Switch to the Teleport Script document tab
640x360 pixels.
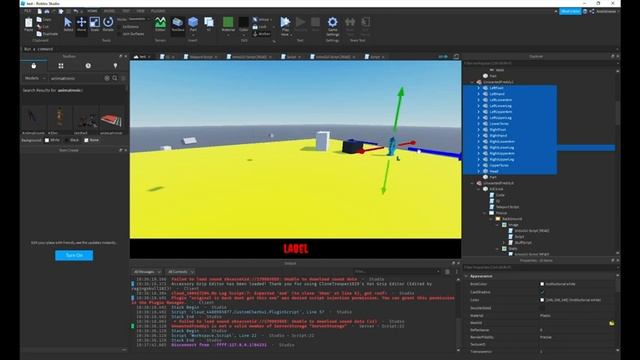tap(200, 57)
